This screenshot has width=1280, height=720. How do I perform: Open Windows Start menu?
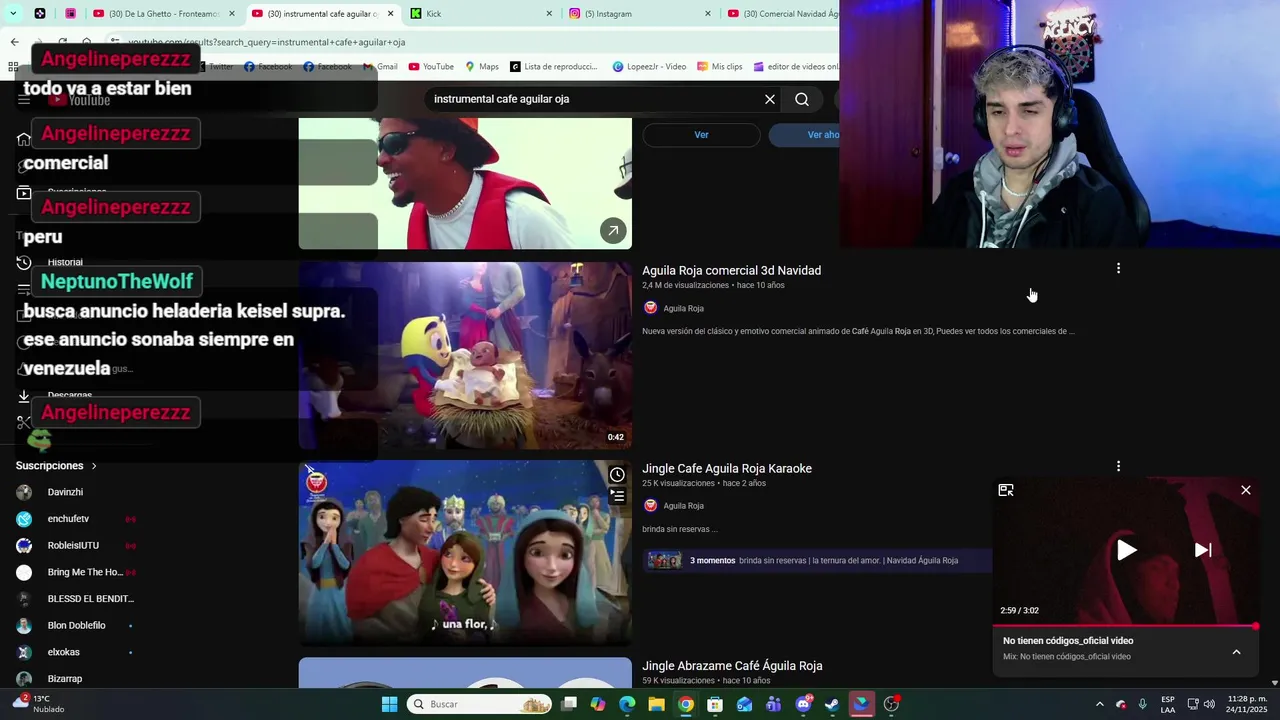coord(389,704)
